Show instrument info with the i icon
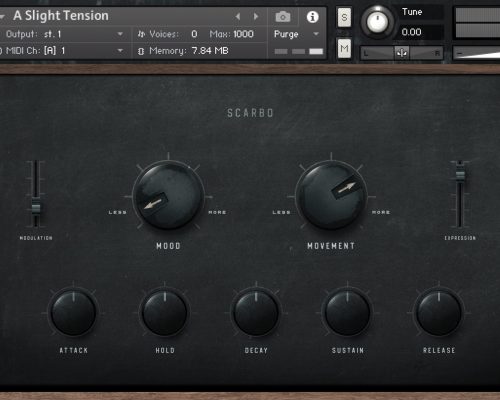This screenshot has height=400, width=500. coord(312,17)
